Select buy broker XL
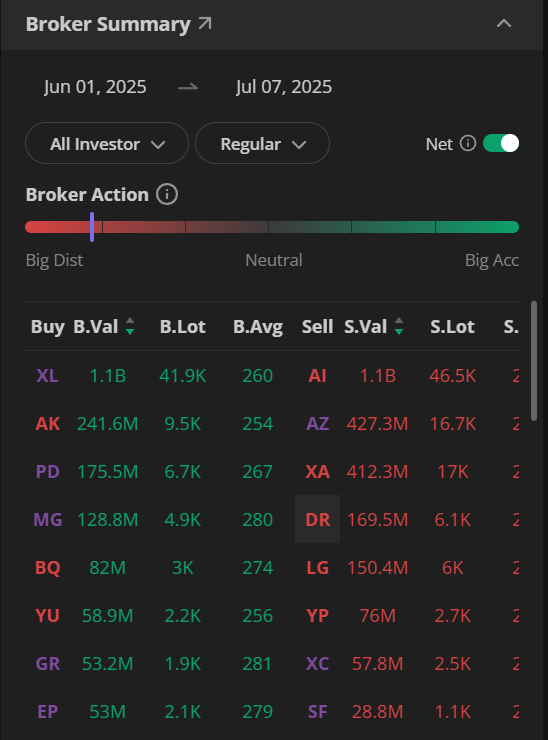 tap(47, 376)
